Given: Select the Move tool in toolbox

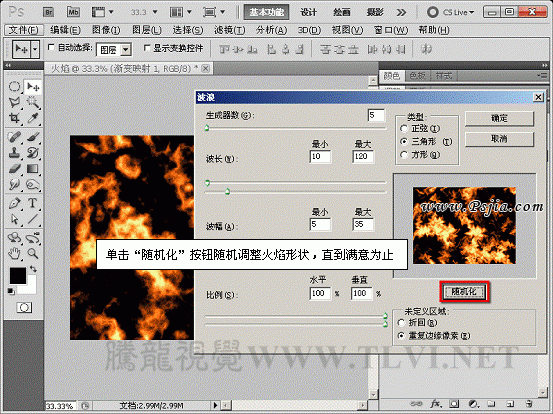Looking at the screenshot, I should point(33,86).
